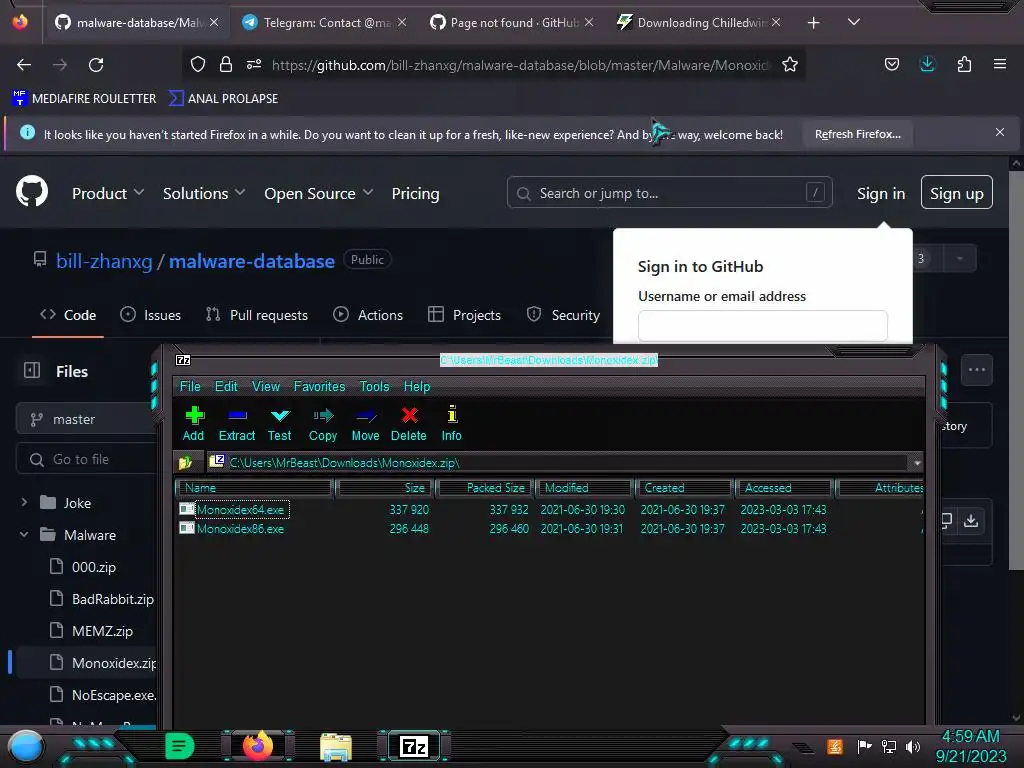Open the Edit menu in 7-Zip
1024x768 pixels.
tap(226, 386)
